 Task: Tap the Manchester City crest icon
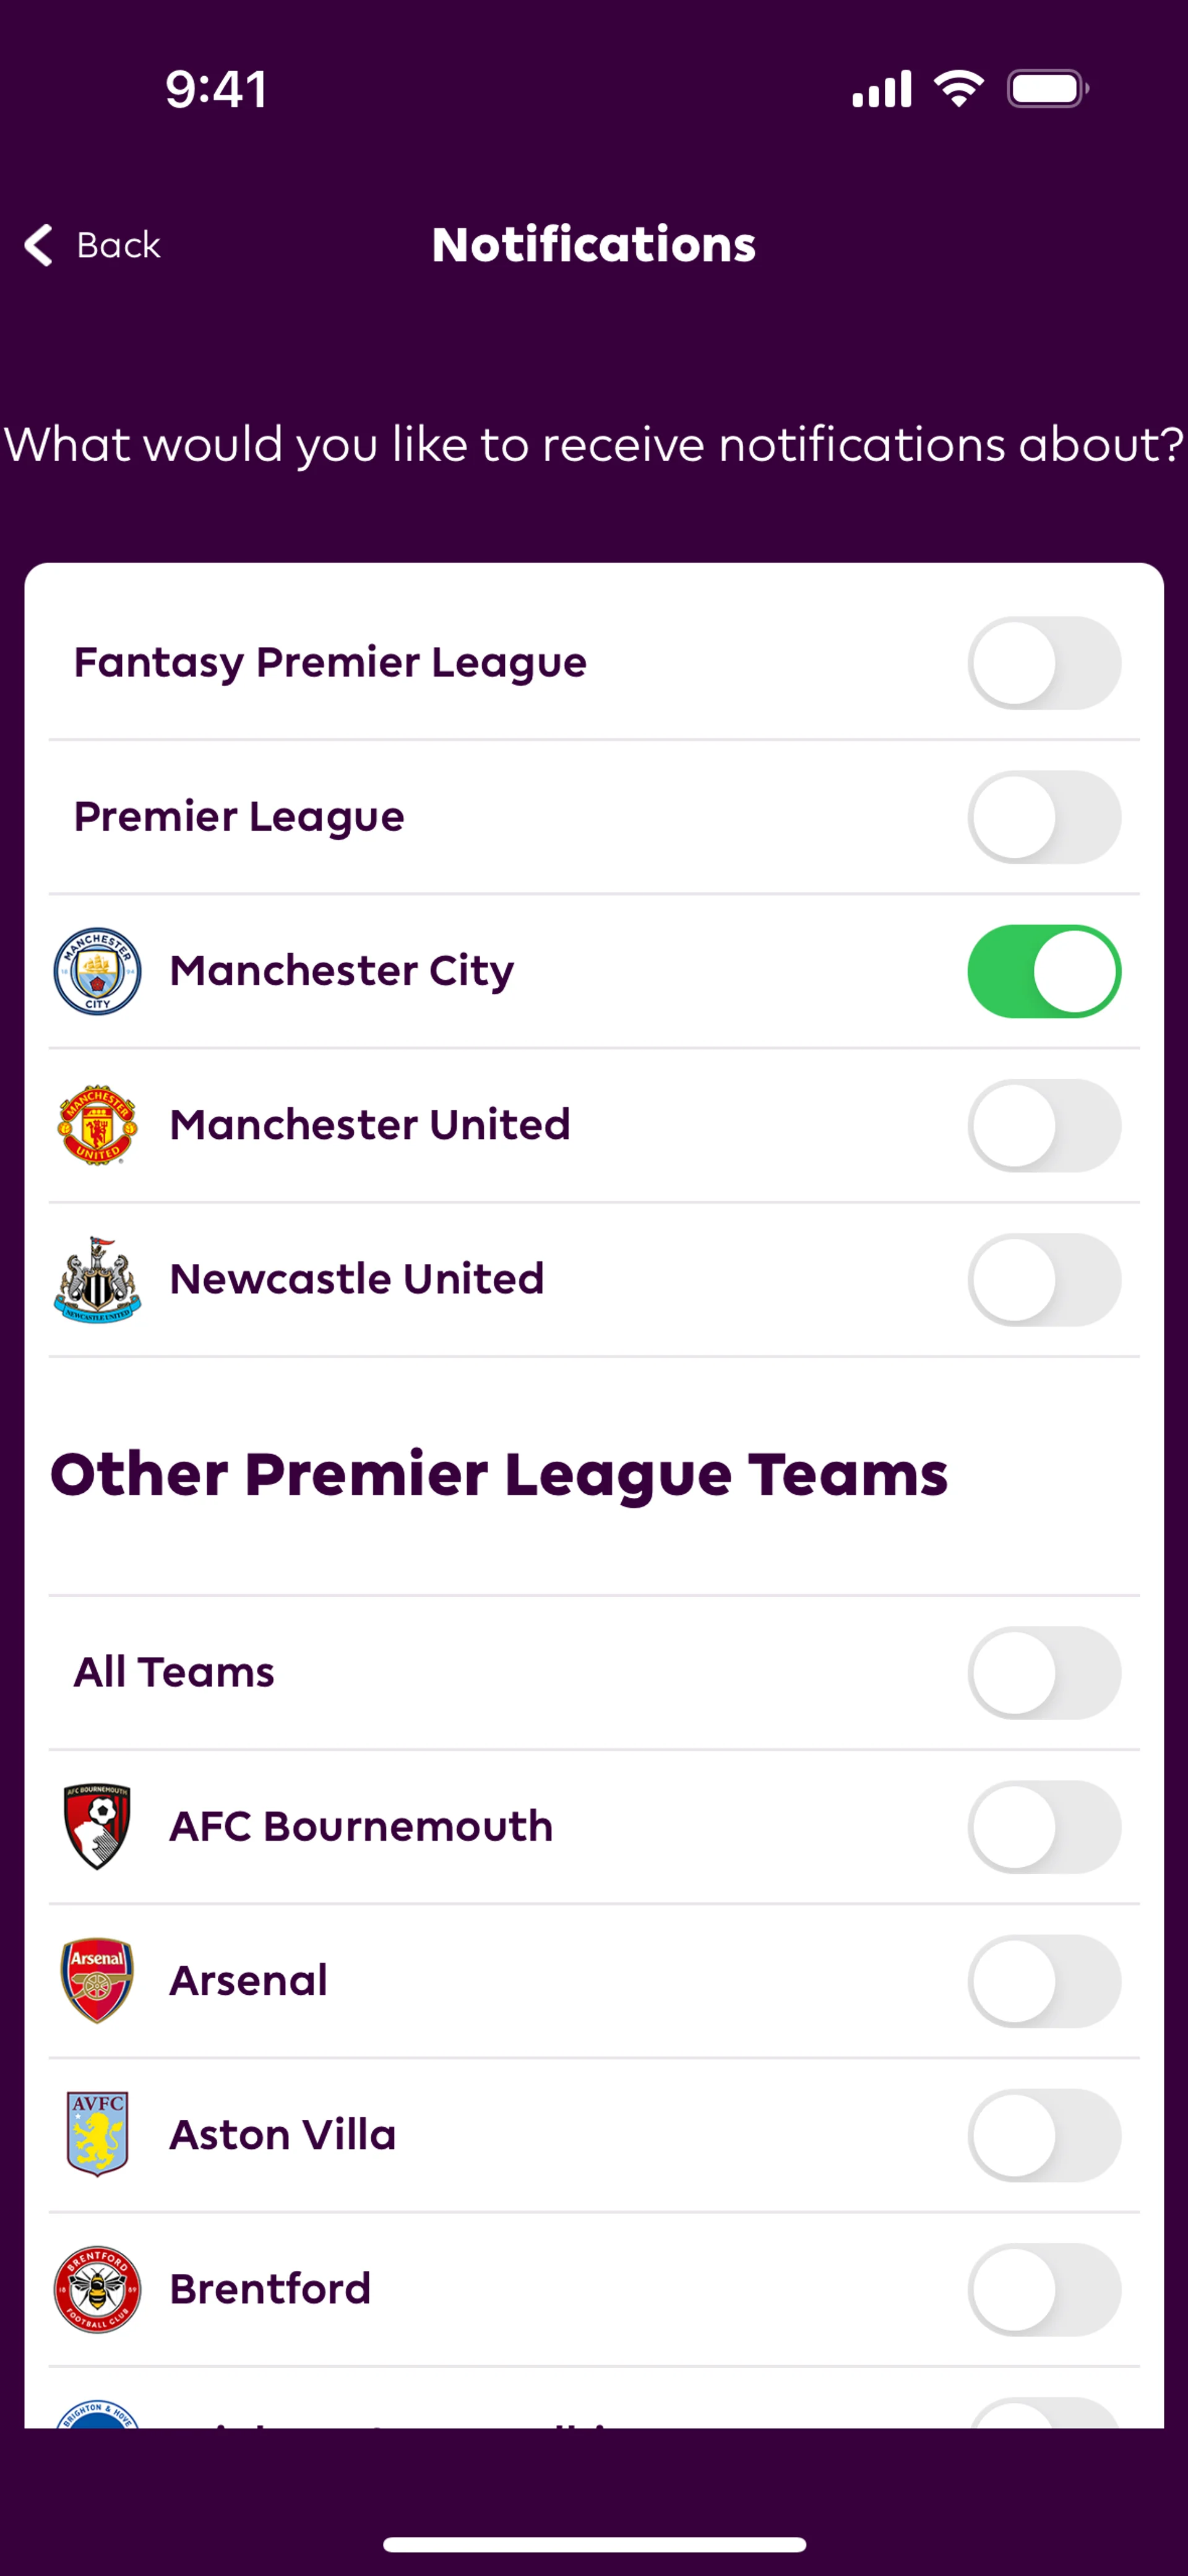coord(97,971)
